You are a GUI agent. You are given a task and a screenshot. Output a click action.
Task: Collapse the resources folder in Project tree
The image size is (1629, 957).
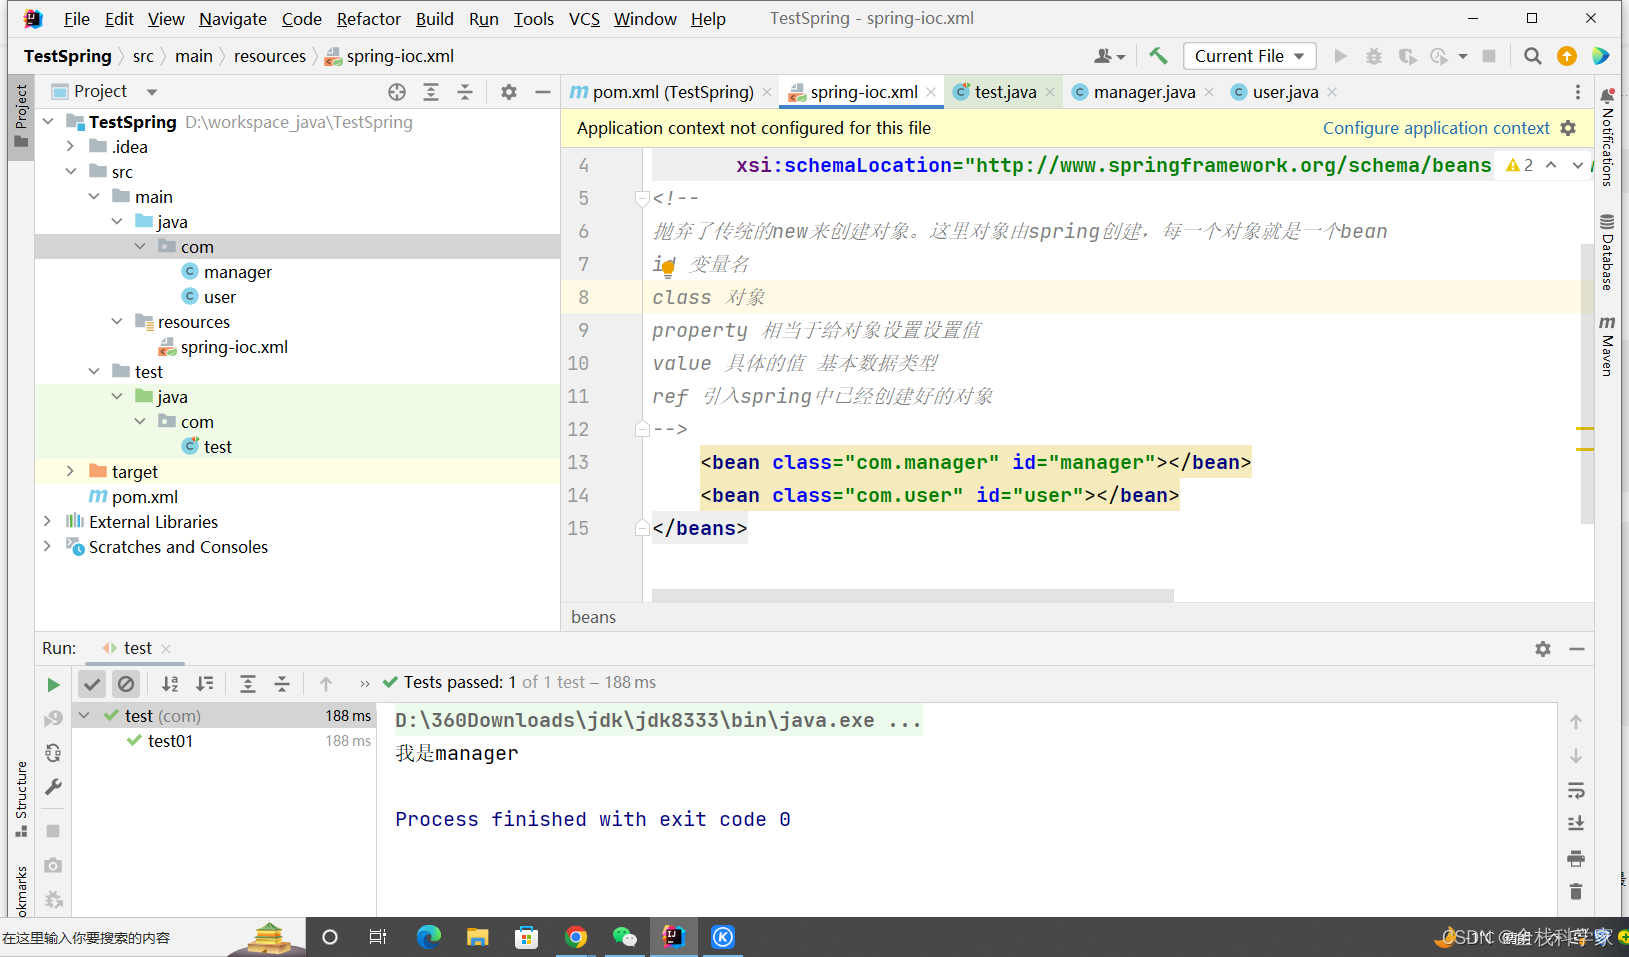point(118,321)
